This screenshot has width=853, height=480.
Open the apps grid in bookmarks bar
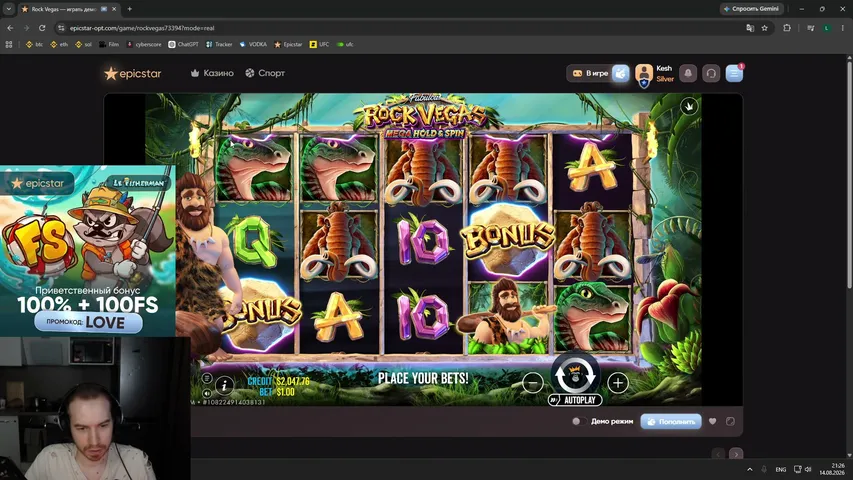[x=9, y=45]
